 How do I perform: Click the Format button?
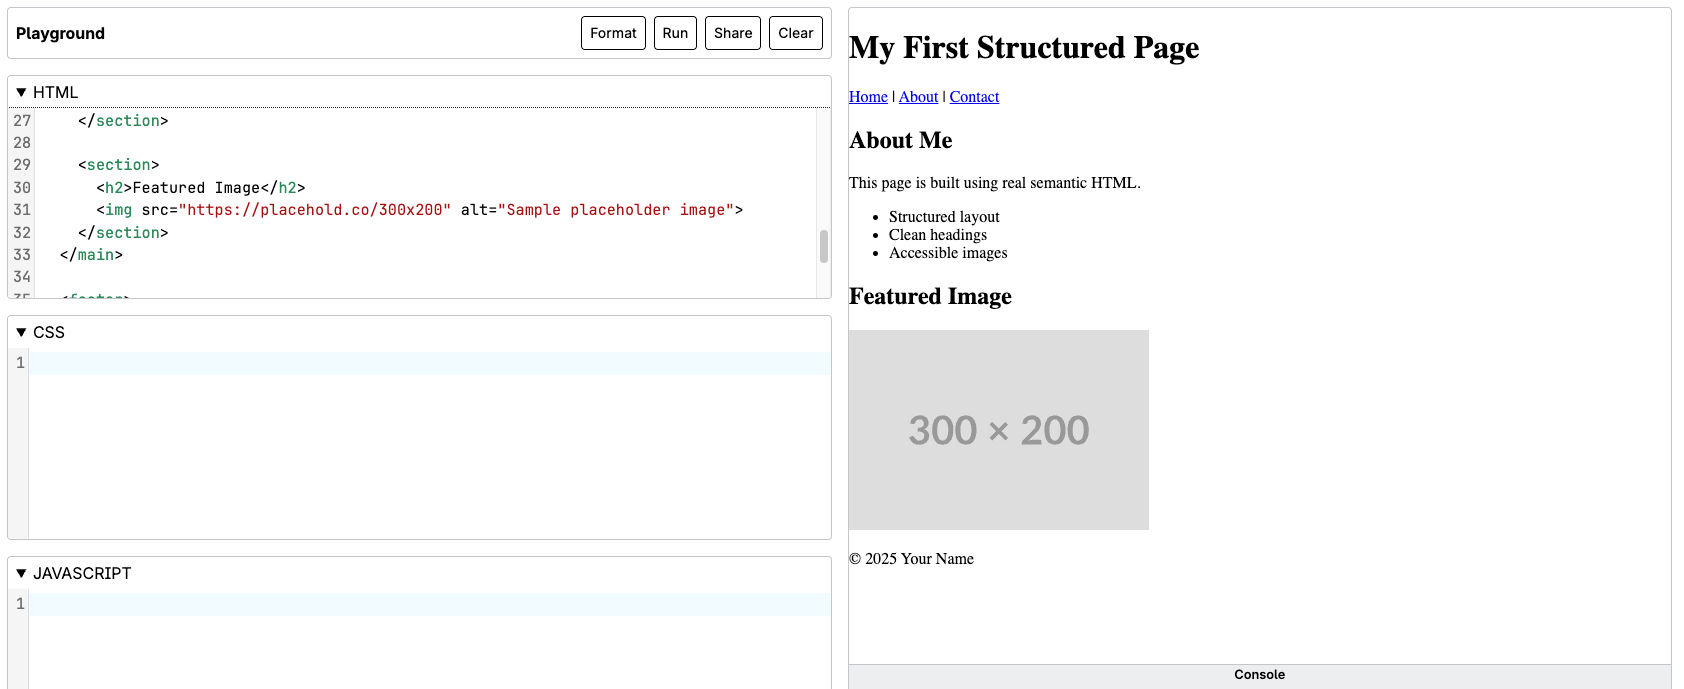(613, 33)
